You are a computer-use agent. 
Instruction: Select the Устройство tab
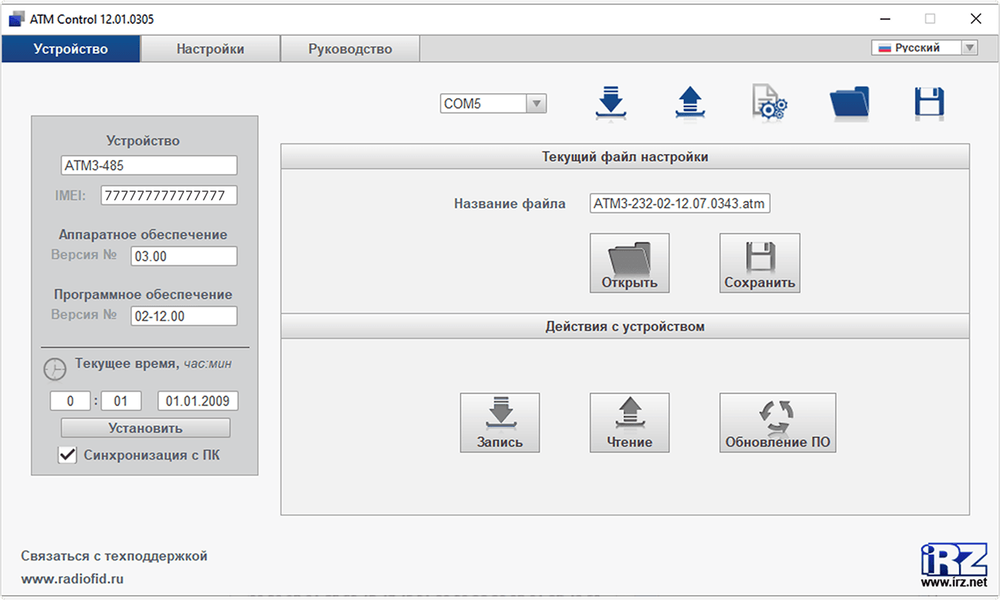pos(70,49)
